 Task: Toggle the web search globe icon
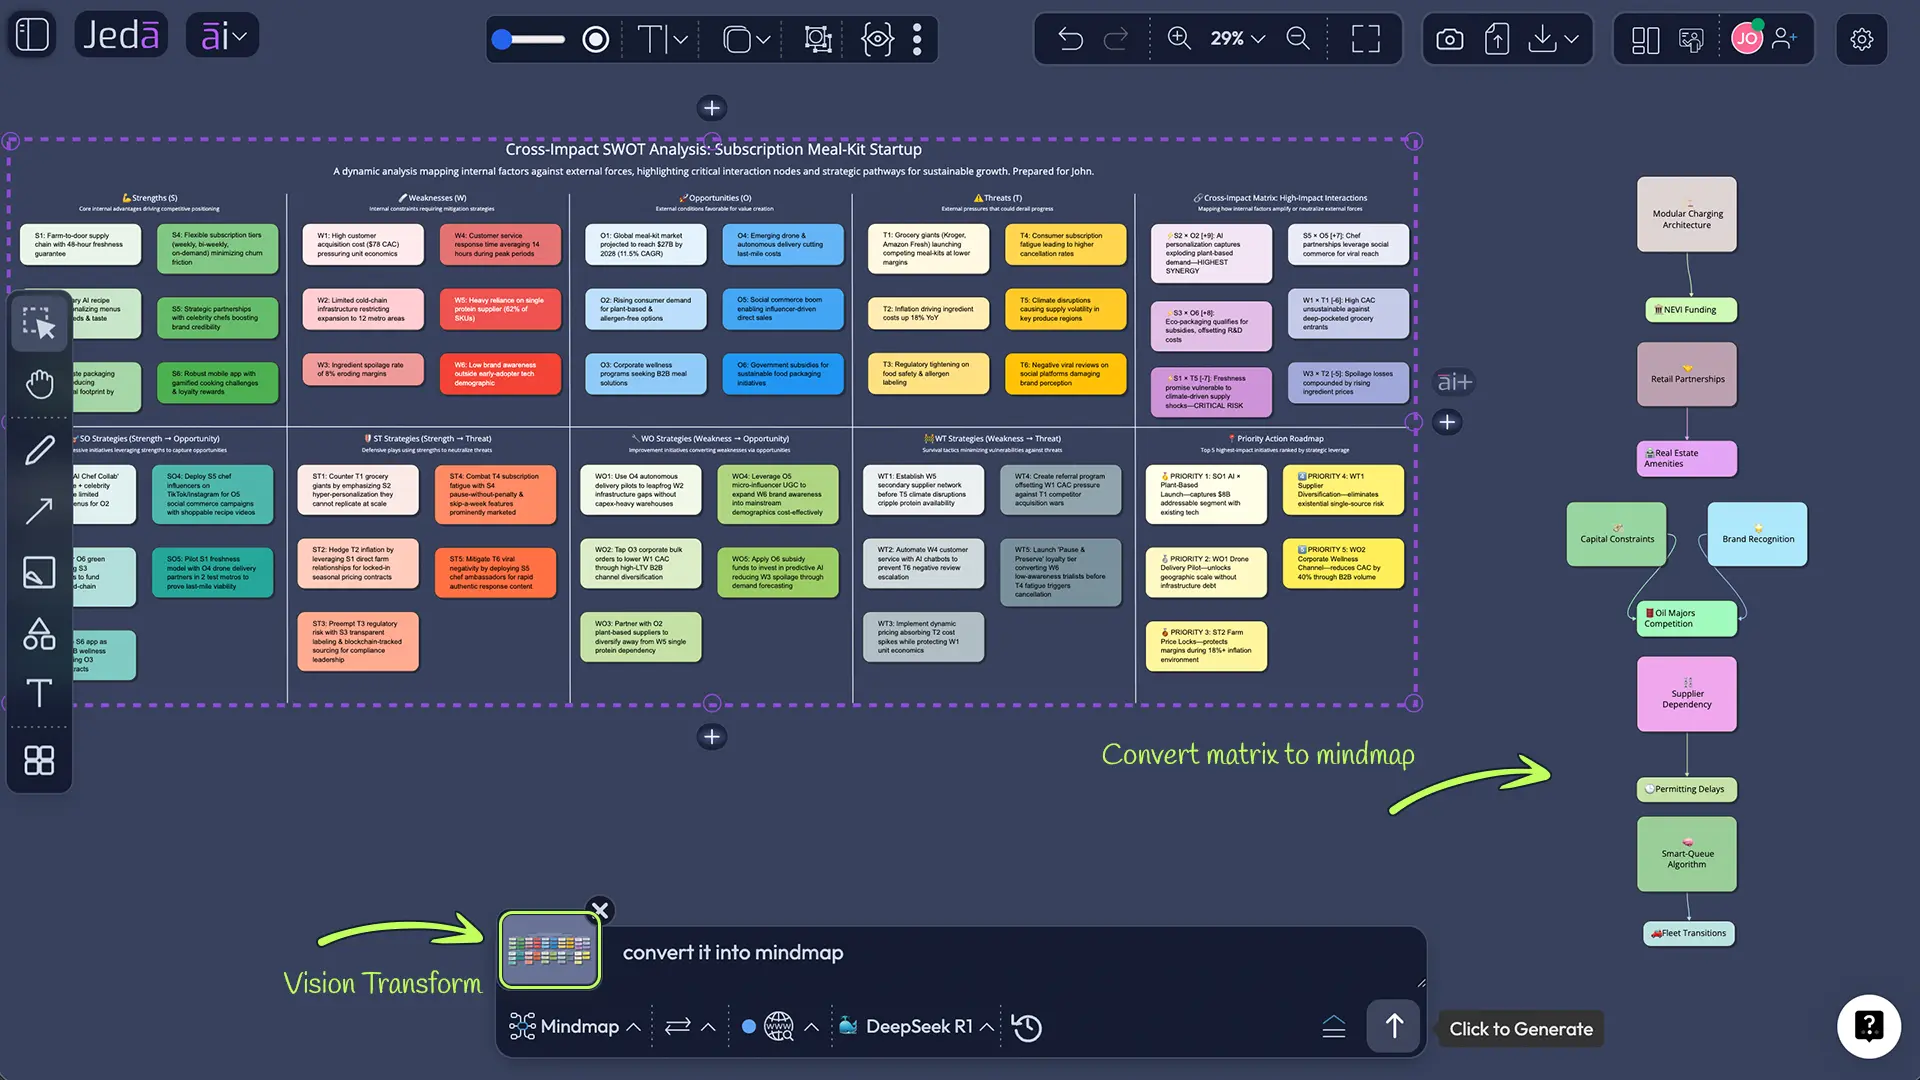pos(778,1027)
